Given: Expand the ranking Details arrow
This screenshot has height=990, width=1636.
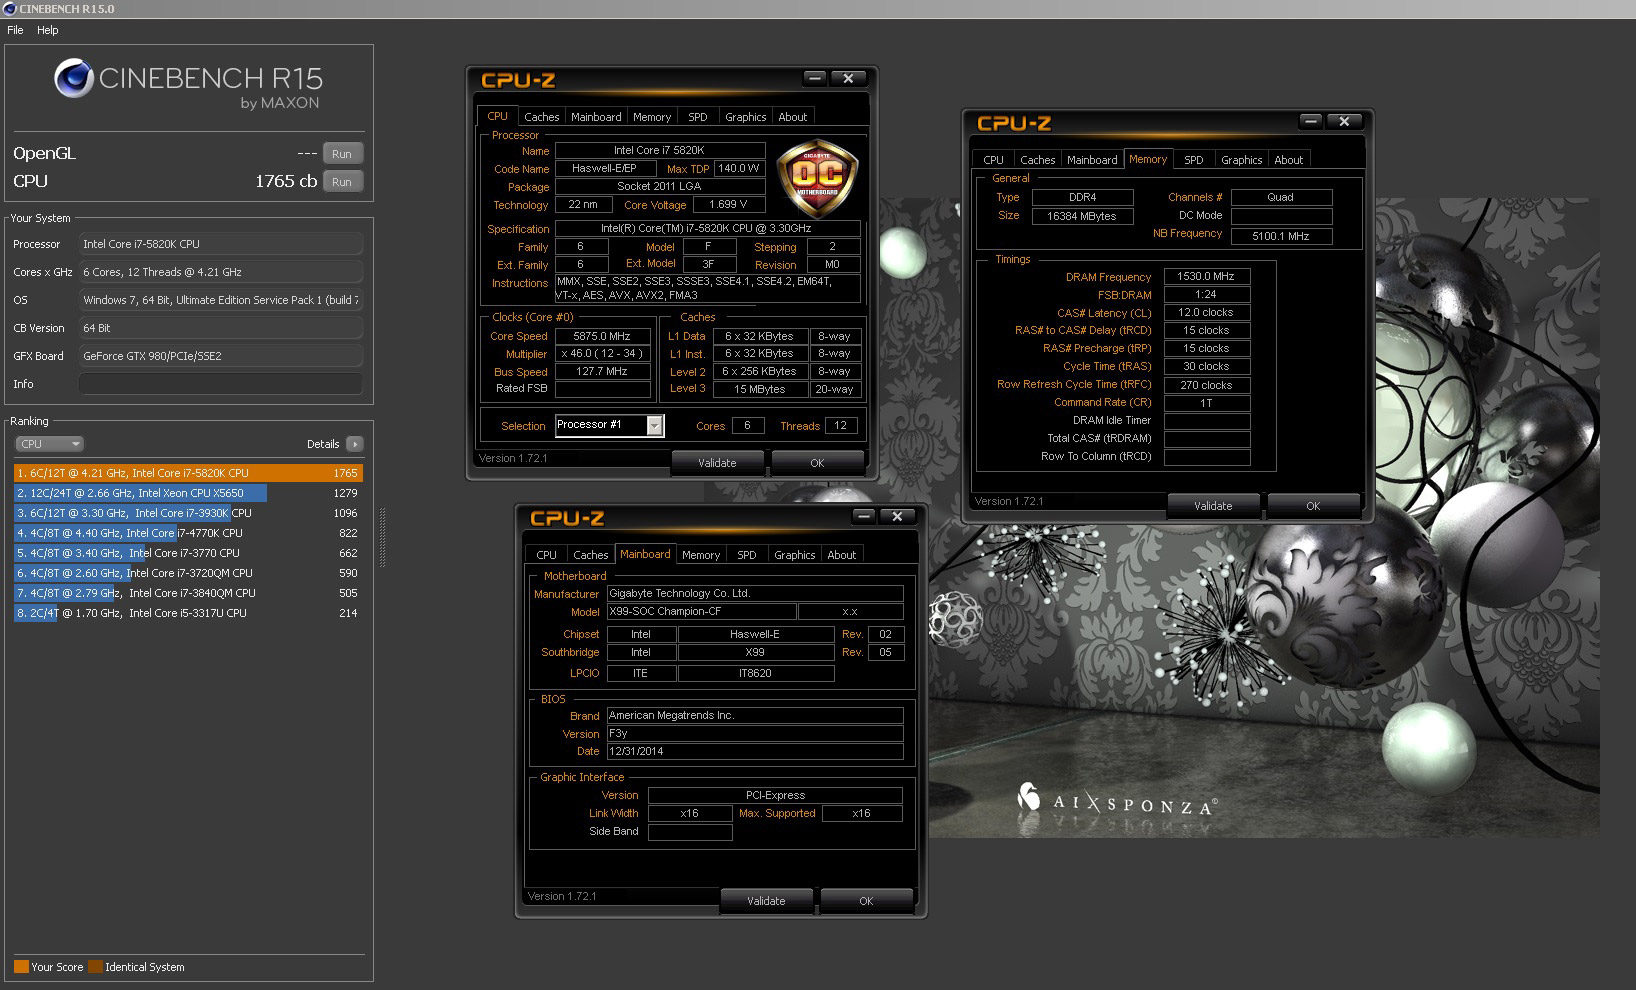Looking at the screenshot, I should point(355,444).
